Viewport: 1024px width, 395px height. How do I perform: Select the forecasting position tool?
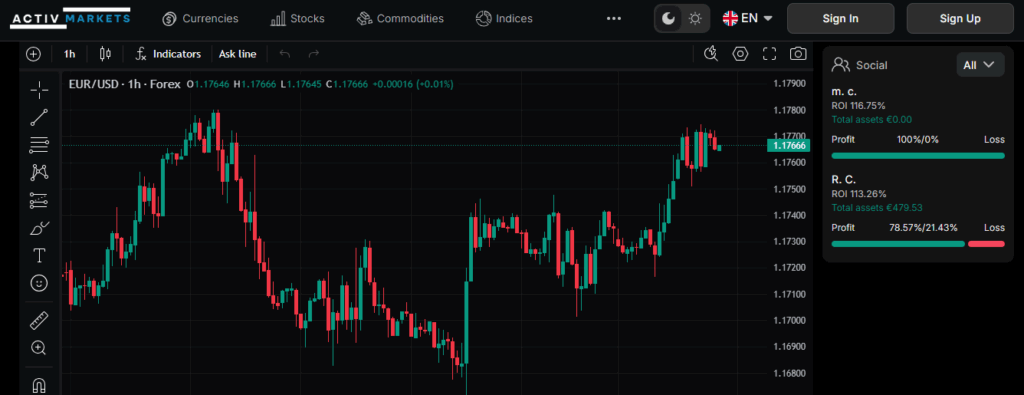(39, 200)
